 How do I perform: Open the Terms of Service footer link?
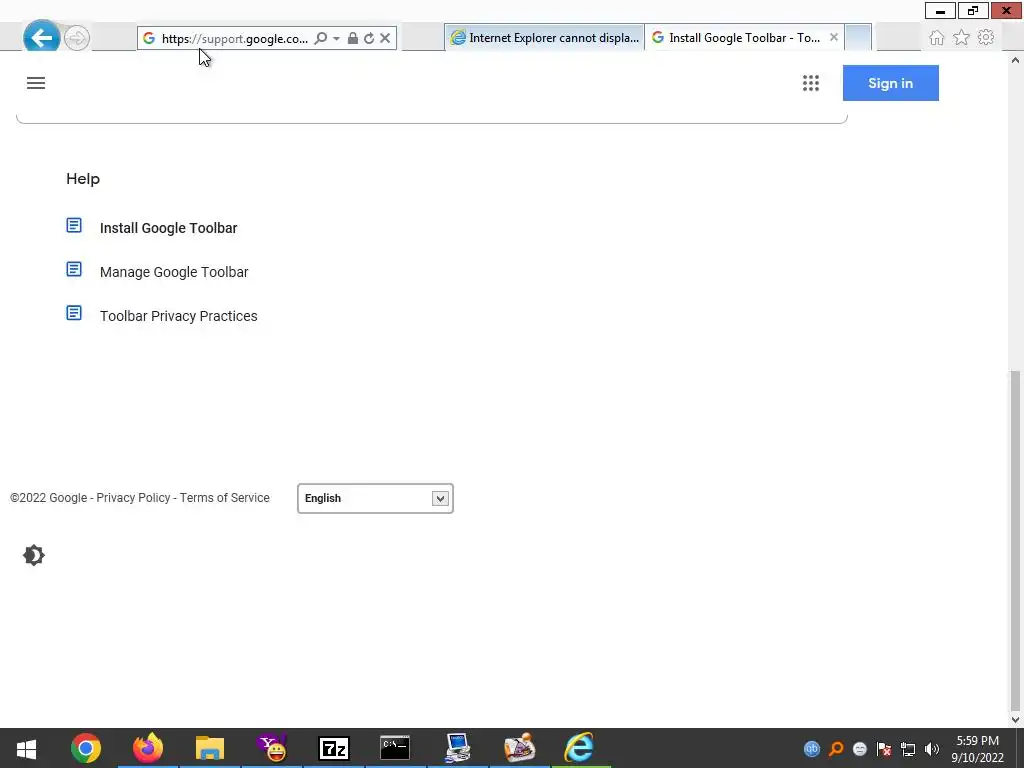[225, 498]
